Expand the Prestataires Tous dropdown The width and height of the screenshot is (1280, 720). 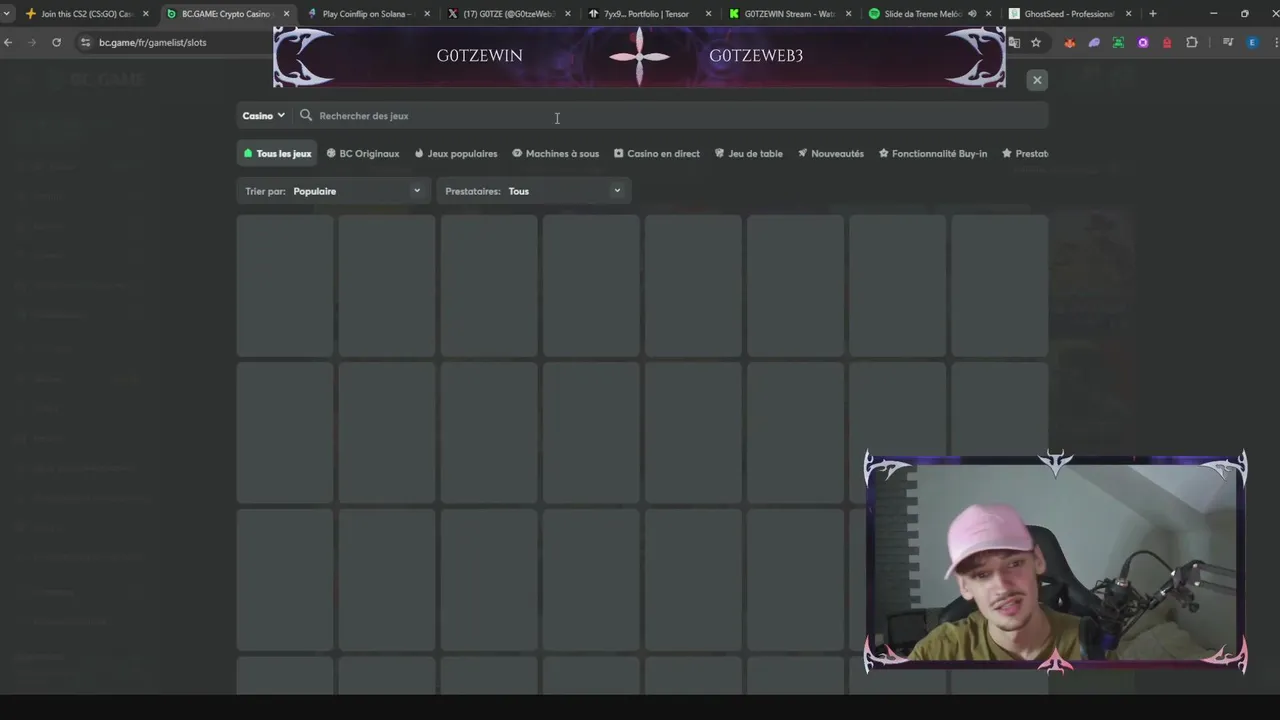pyautogui.click(x=534, y=191)
